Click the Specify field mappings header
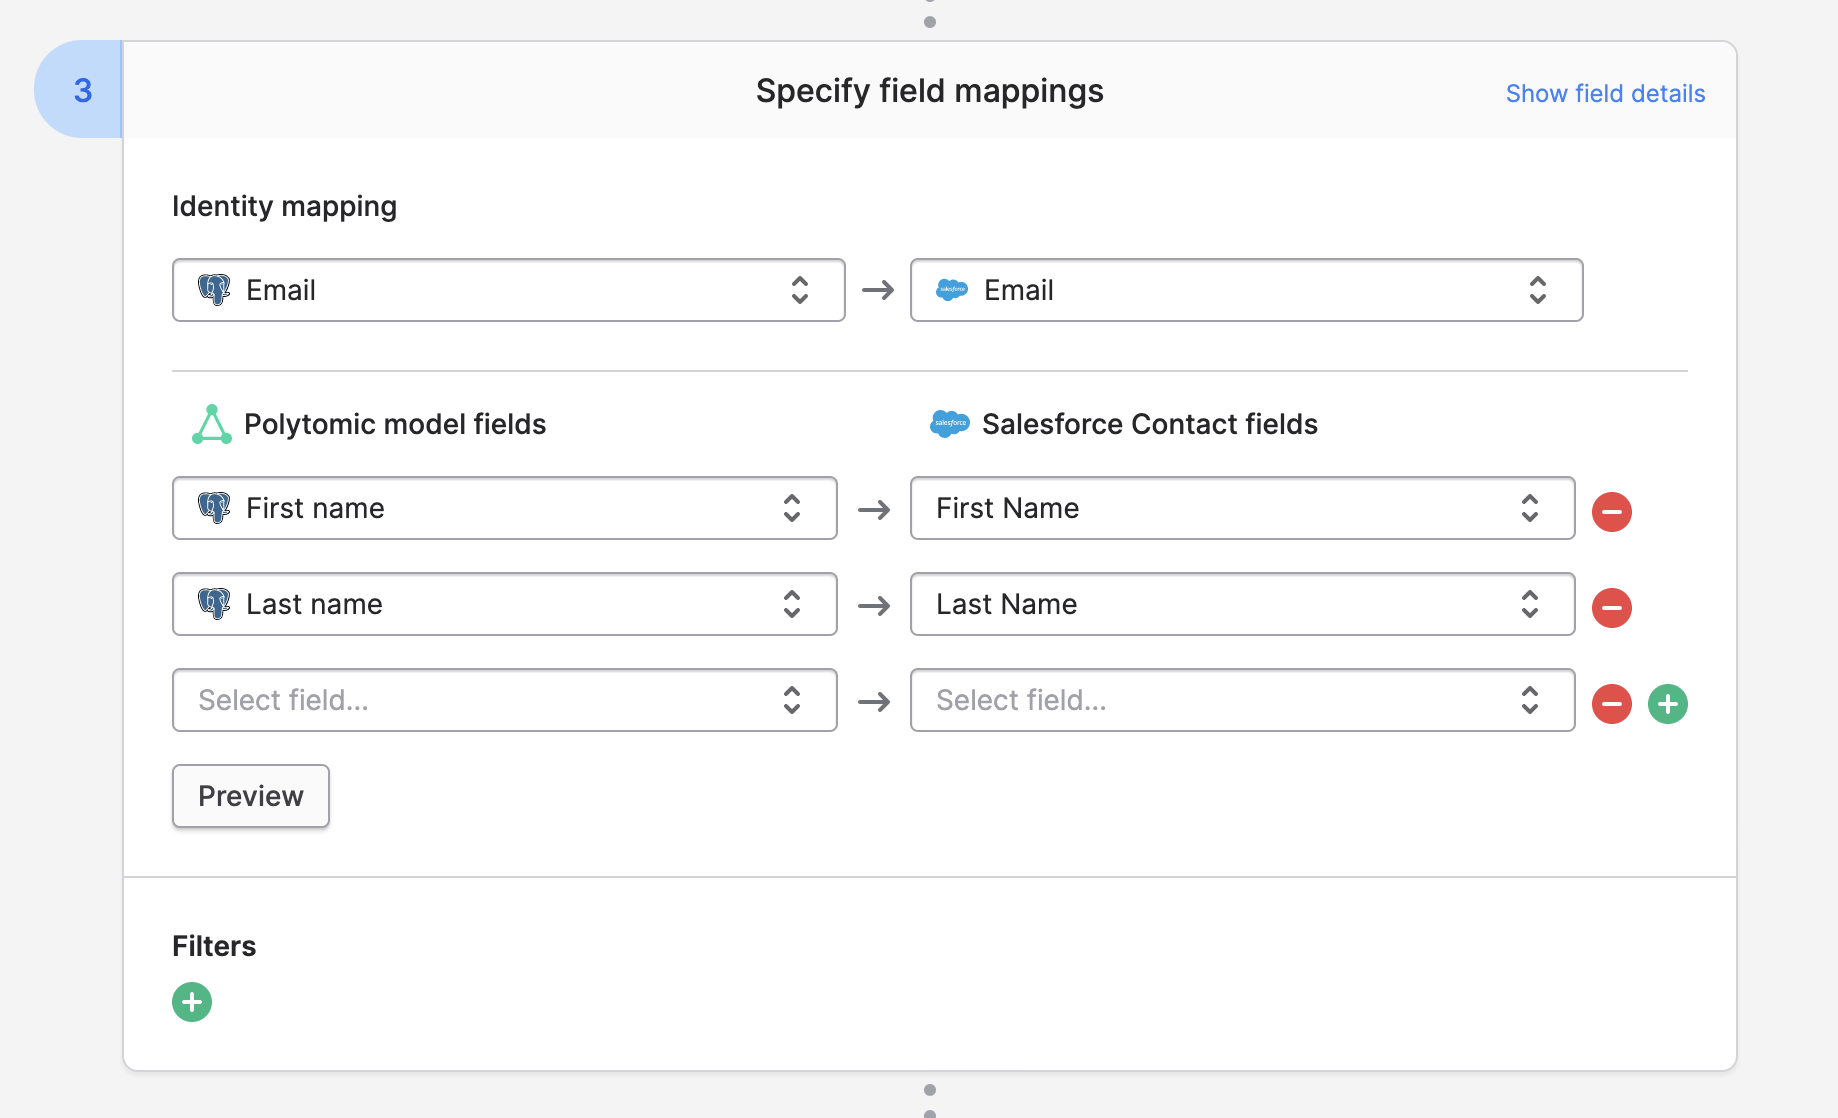 coord(929,91)
